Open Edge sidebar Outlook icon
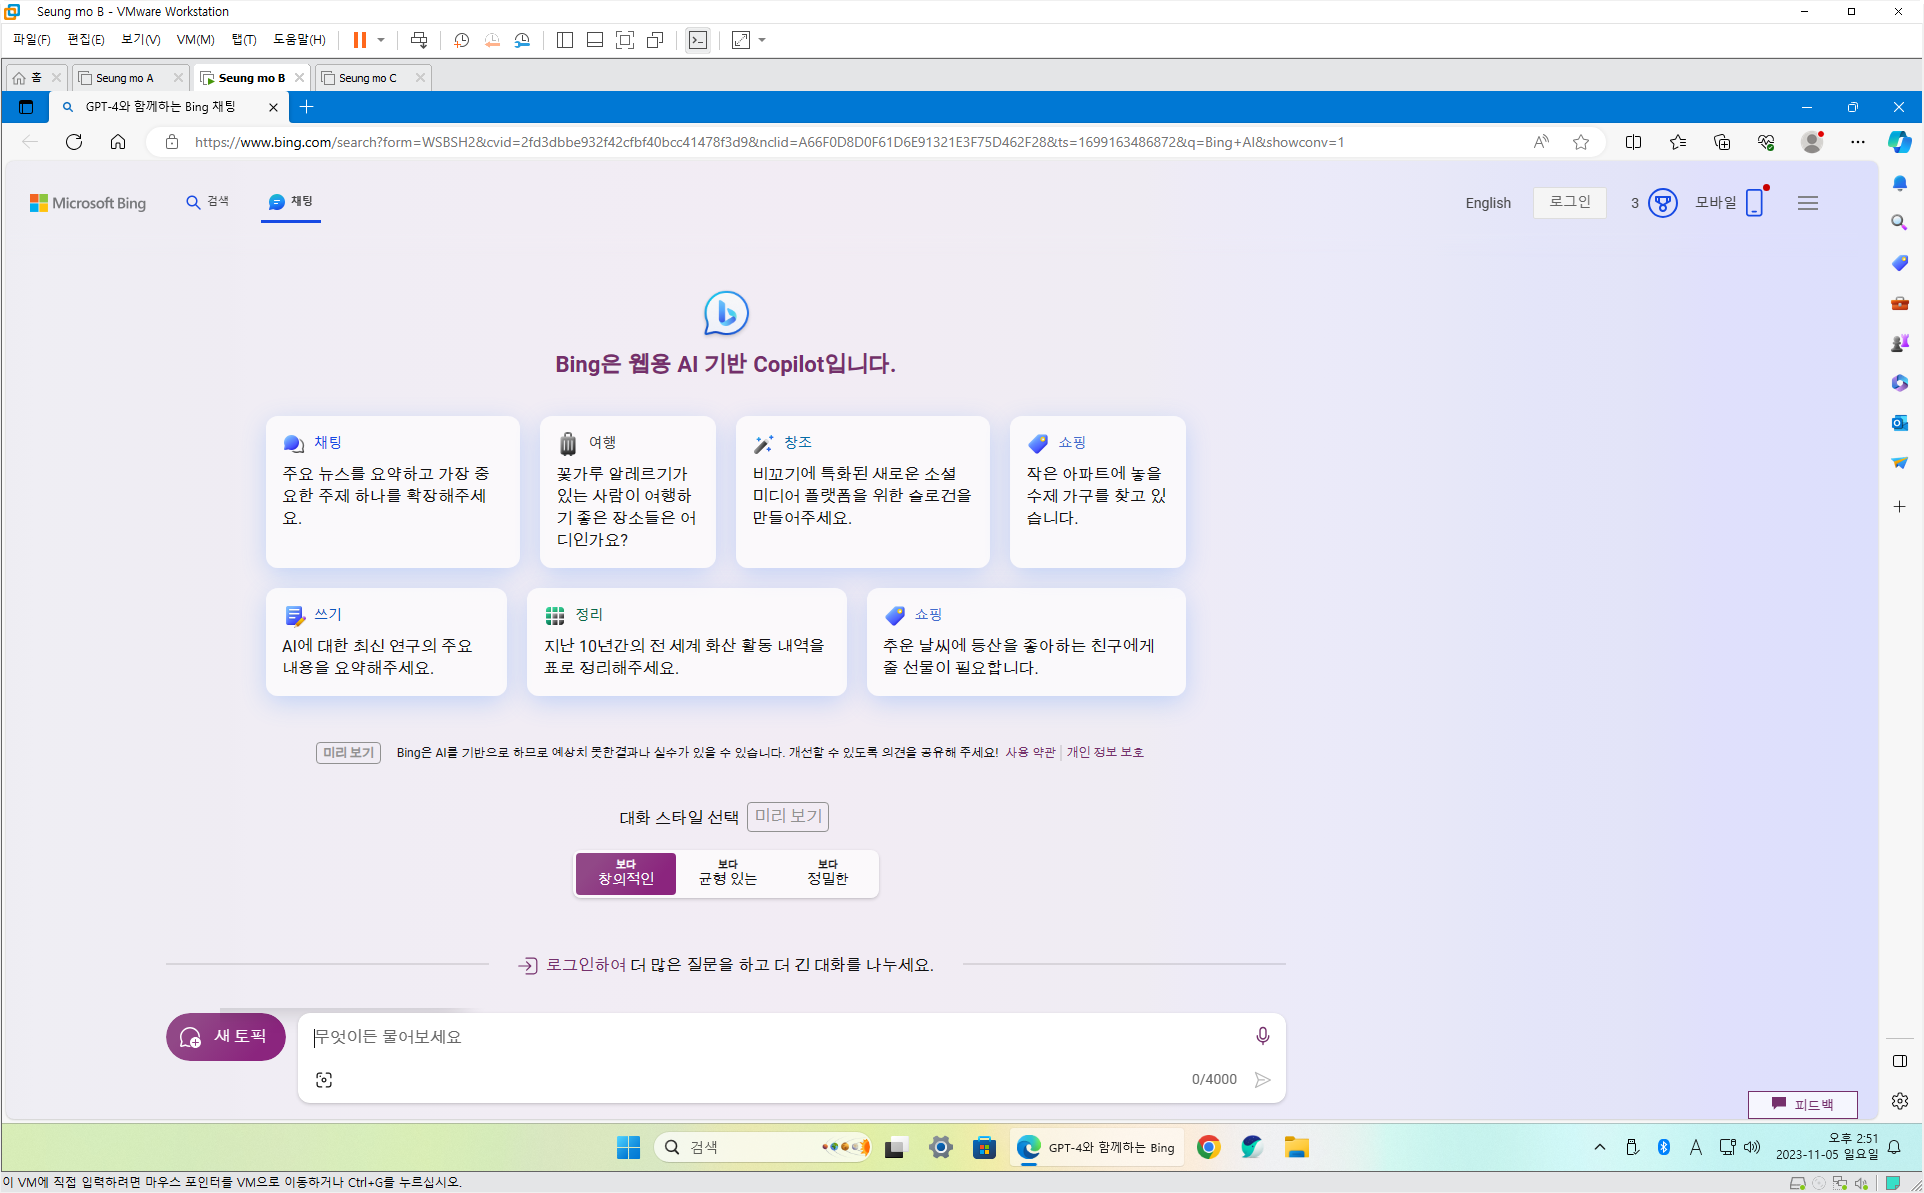Screen dimensions: 1924x1193 coord(1899,423)
